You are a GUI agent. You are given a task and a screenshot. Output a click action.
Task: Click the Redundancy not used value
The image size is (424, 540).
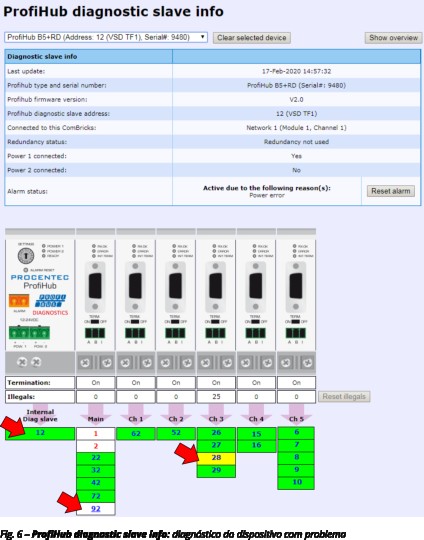pos(296,142)
